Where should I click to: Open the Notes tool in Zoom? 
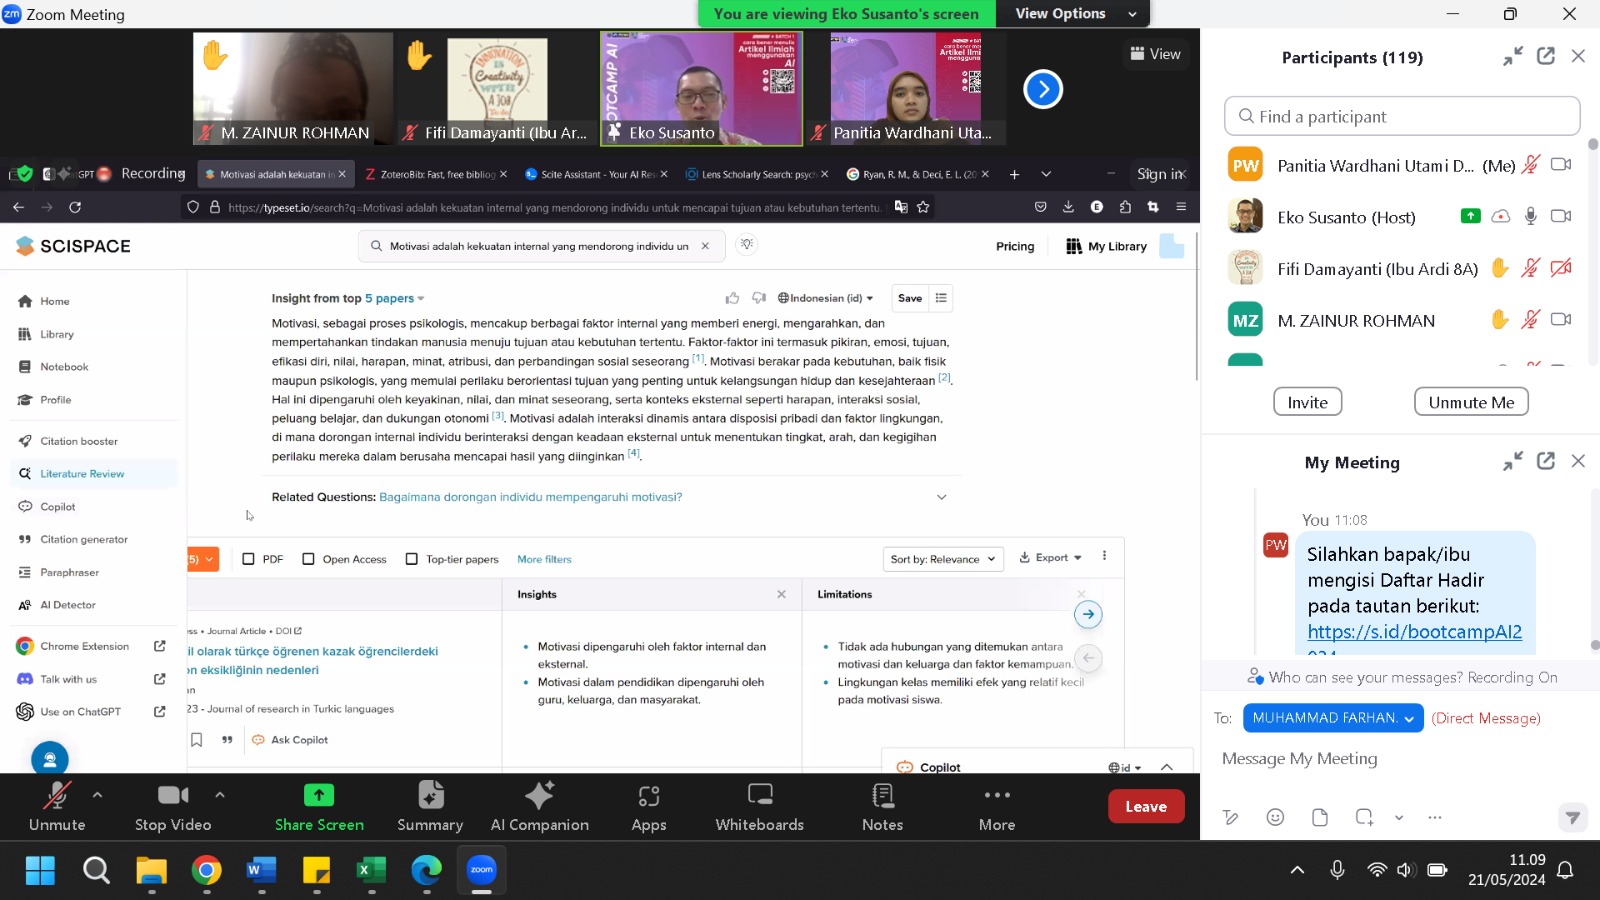[x=882, y=806]
